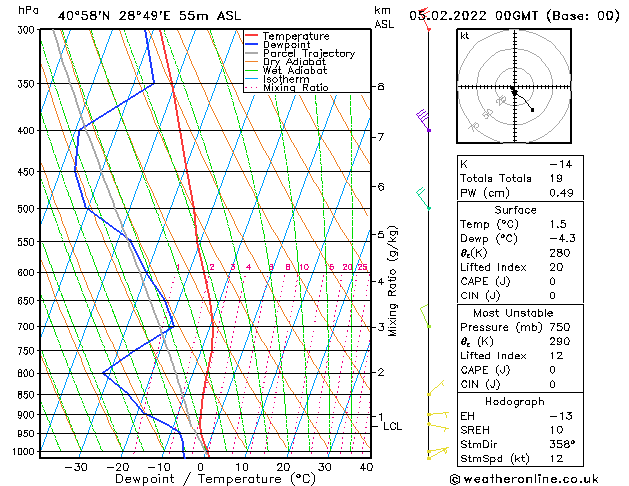Click the Totals Totals value 19
Viewport: 629px width, 486px height.
click(x=556, y=178)
